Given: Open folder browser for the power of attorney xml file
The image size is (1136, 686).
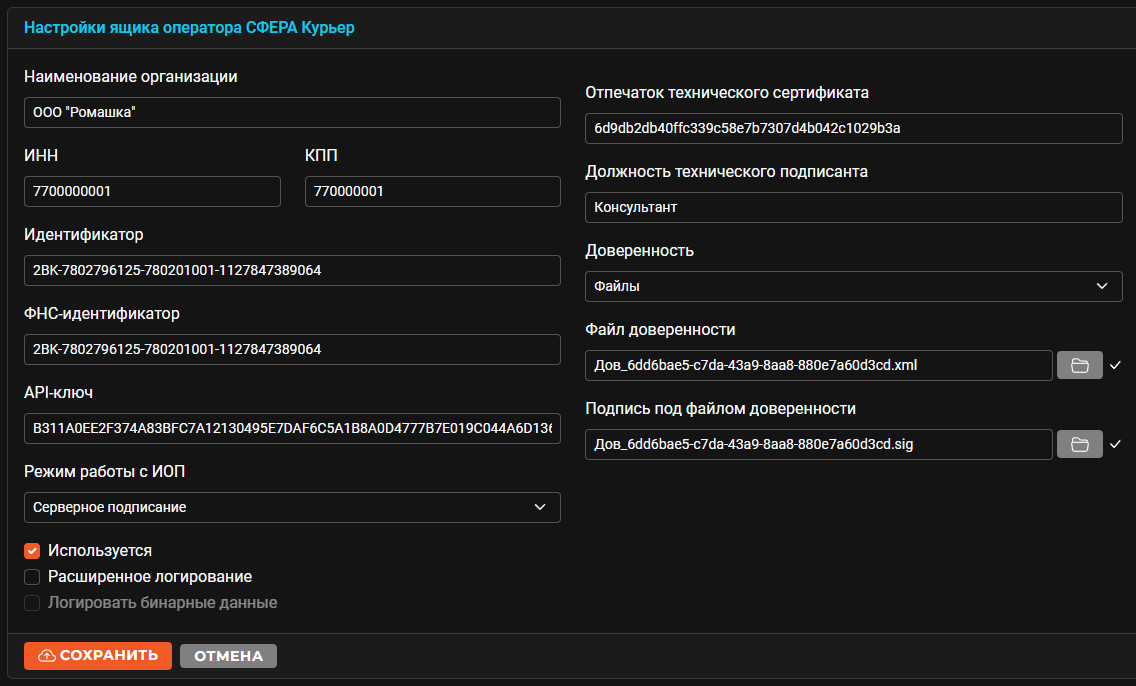Looking at the screenshot, I should [1079, 365].
